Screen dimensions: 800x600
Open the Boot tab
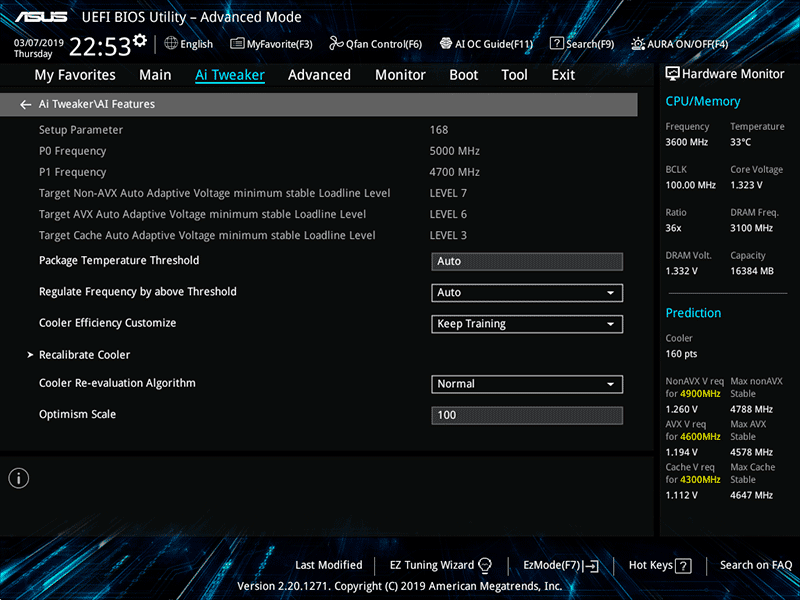464,75
